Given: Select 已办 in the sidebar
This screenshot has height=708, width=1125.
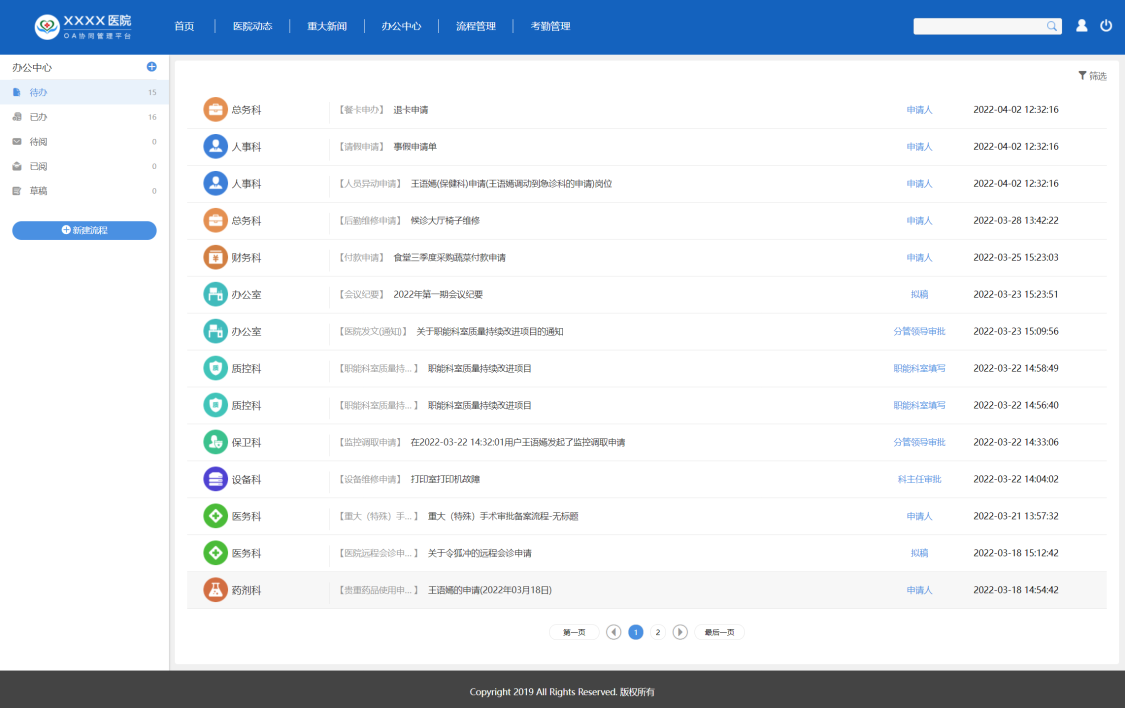Looking at the screenshot, I should coord(39,117).
